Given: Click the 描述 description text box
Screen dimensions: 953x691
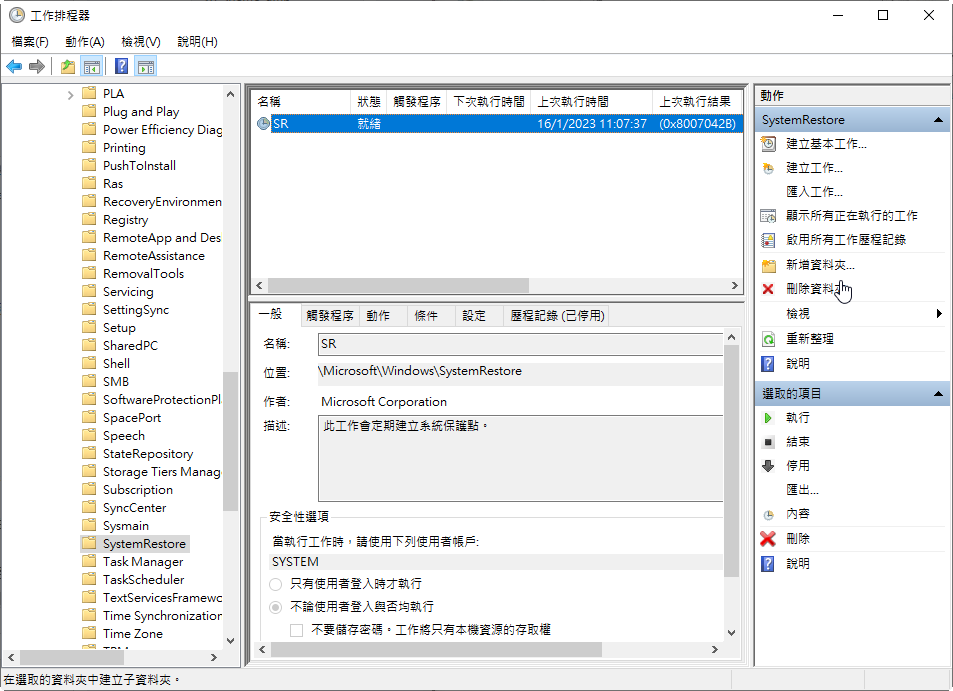Looking at the screenshot, I should [x=520, y=459].
